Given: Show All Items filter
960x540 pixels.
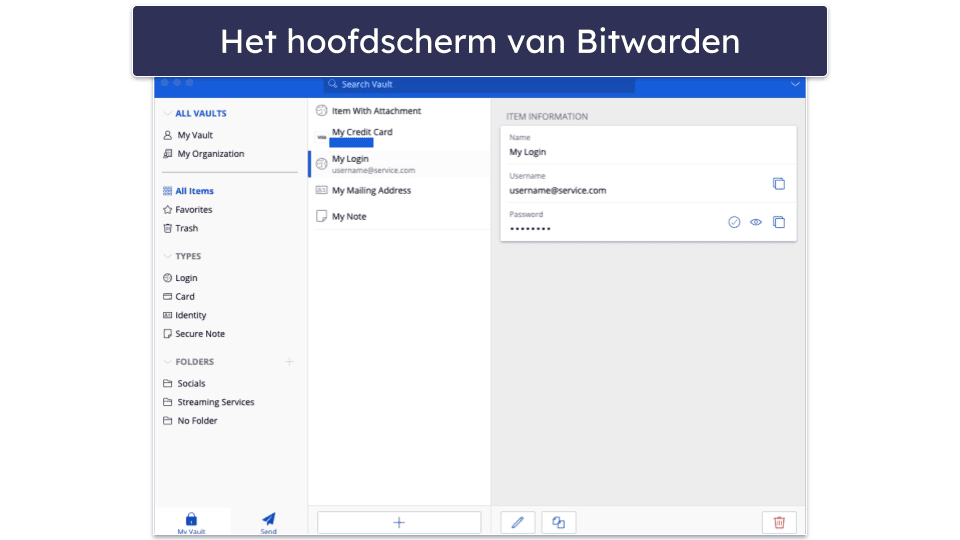Looking at the screenshot, I should coord(189,191).
